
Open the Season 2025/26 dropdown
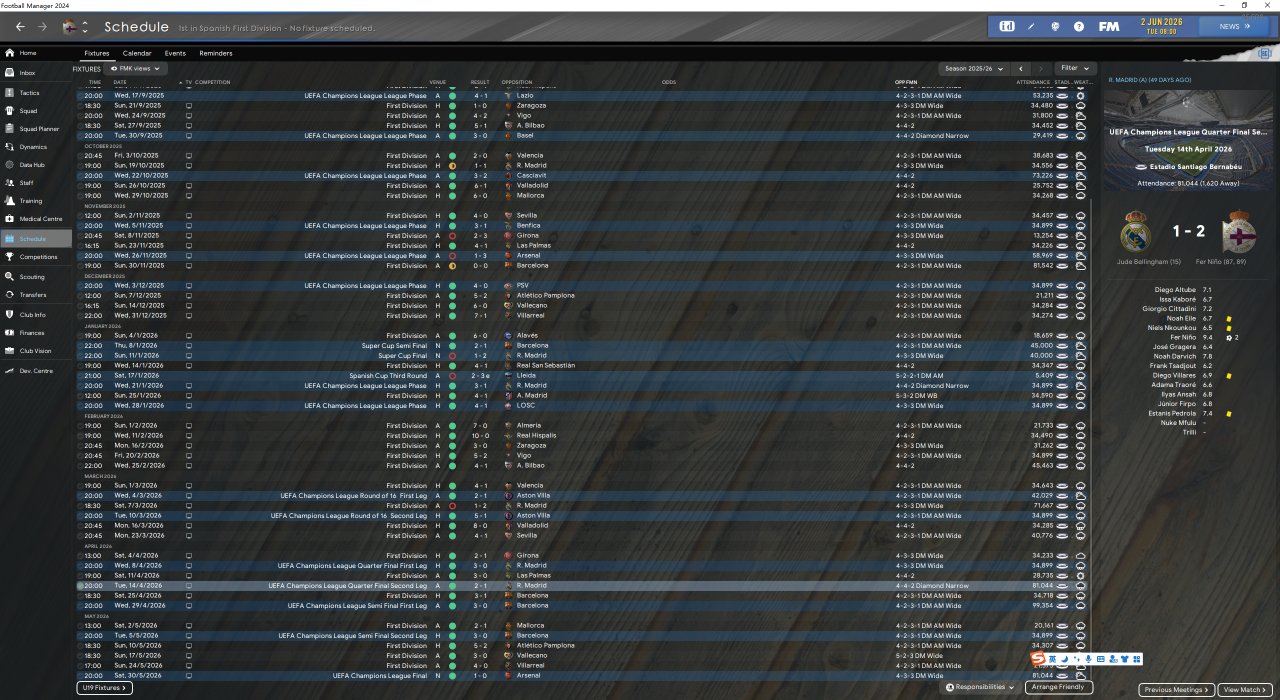point(974,69)
